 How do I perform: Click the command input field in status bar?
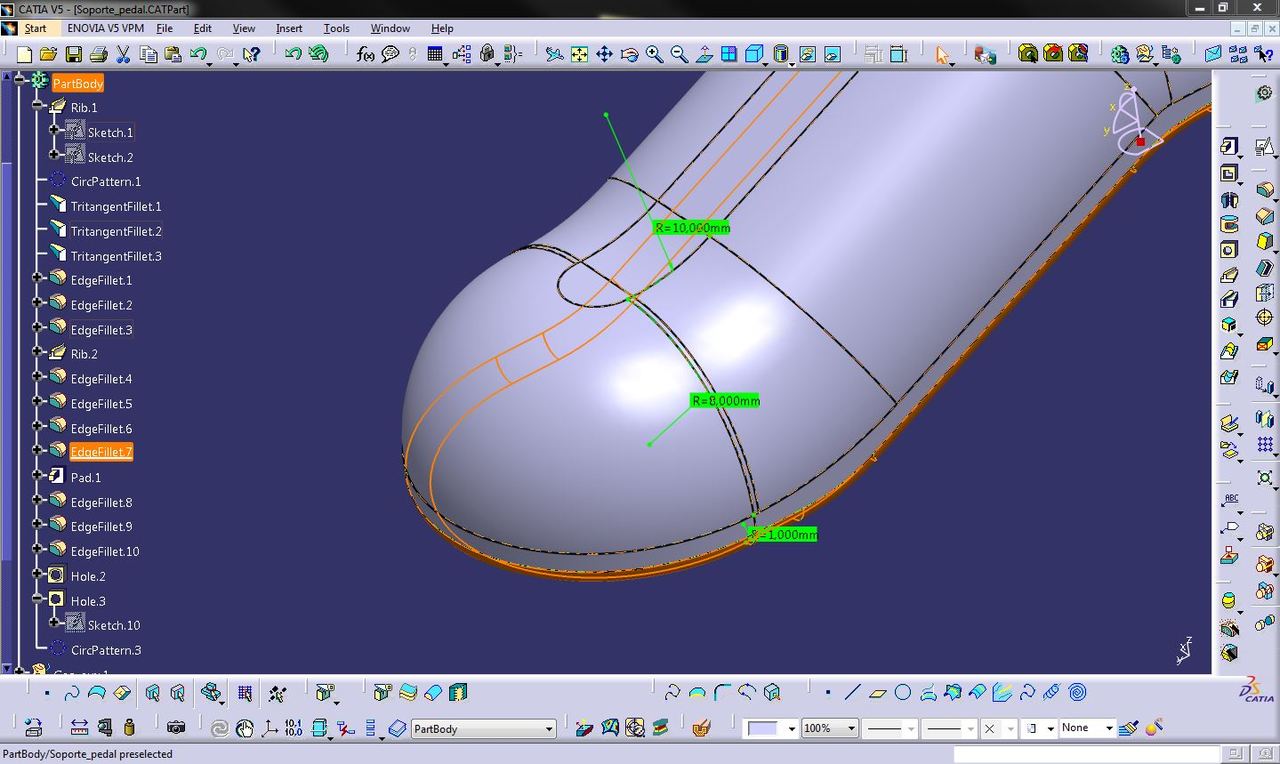coord(1087,754)
